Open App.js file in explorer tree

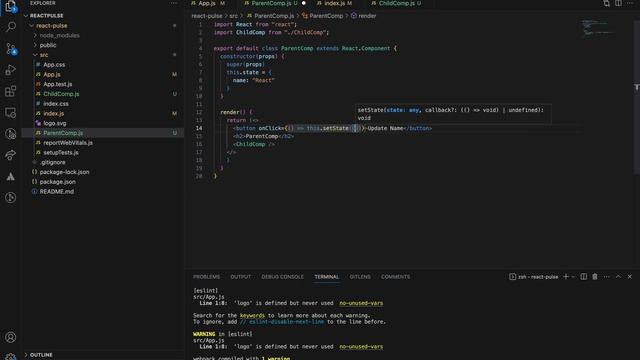tap(51, 74)
